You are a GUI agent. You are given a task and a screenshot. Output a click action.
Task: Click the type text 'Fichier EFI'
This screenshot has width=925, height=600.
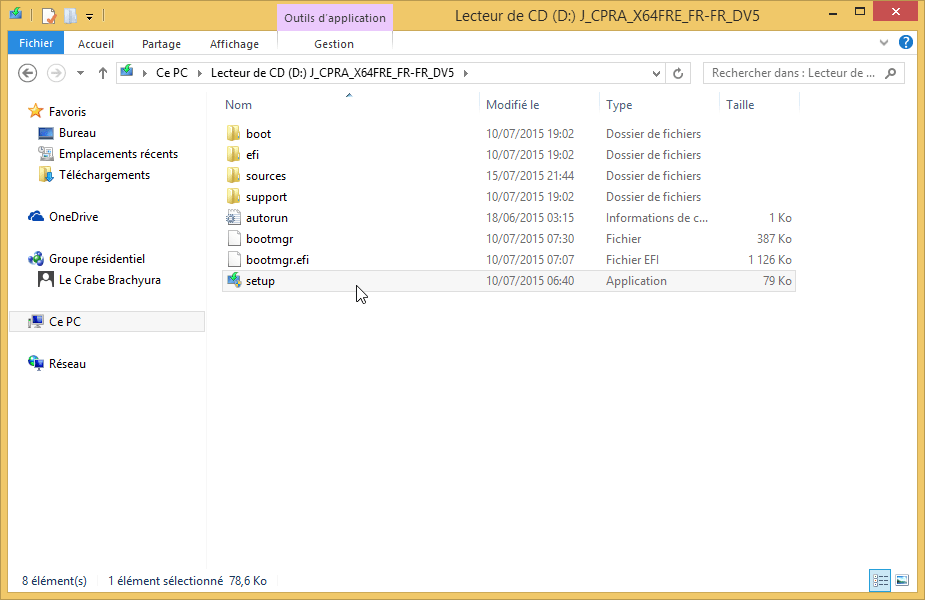click(632, 260)
